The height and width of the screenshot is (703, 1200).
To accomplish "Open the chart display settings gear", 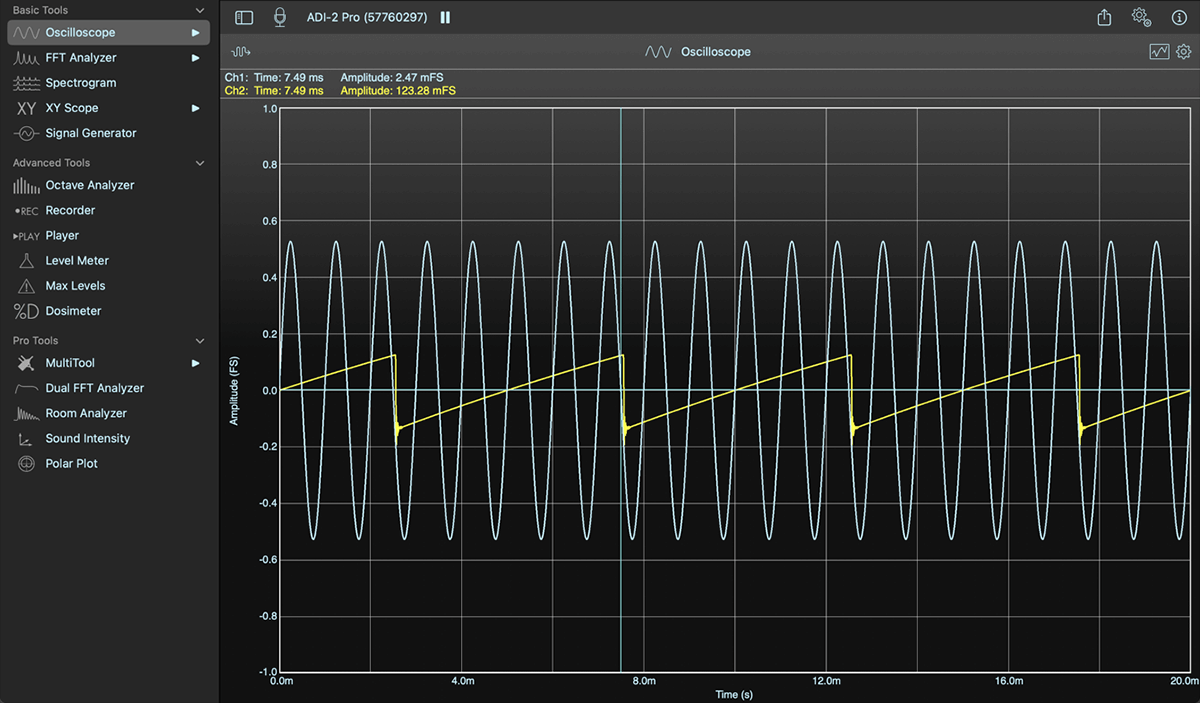I will point(1184,51).
